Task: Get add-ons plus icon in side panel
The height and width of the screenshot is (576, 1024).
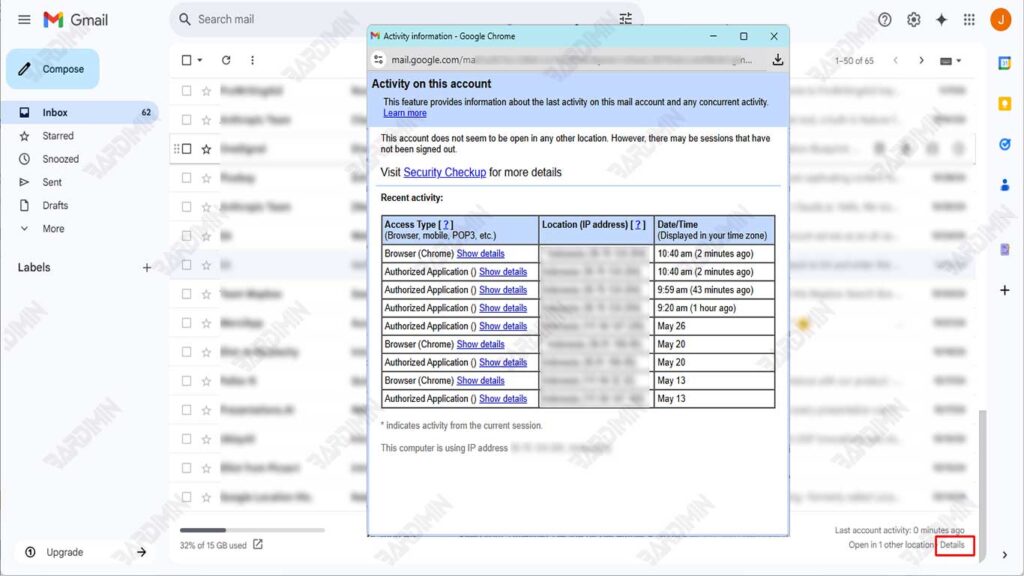Action: tap(1004, 290)
